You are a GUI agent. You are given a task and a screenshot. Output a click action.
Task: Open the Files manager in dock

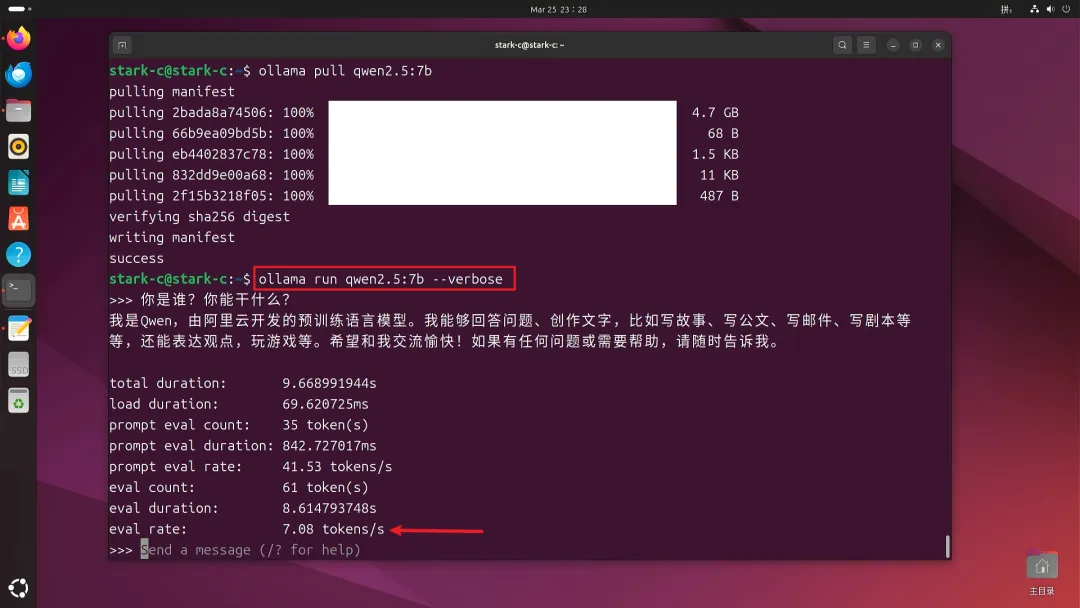coord(19,110)
